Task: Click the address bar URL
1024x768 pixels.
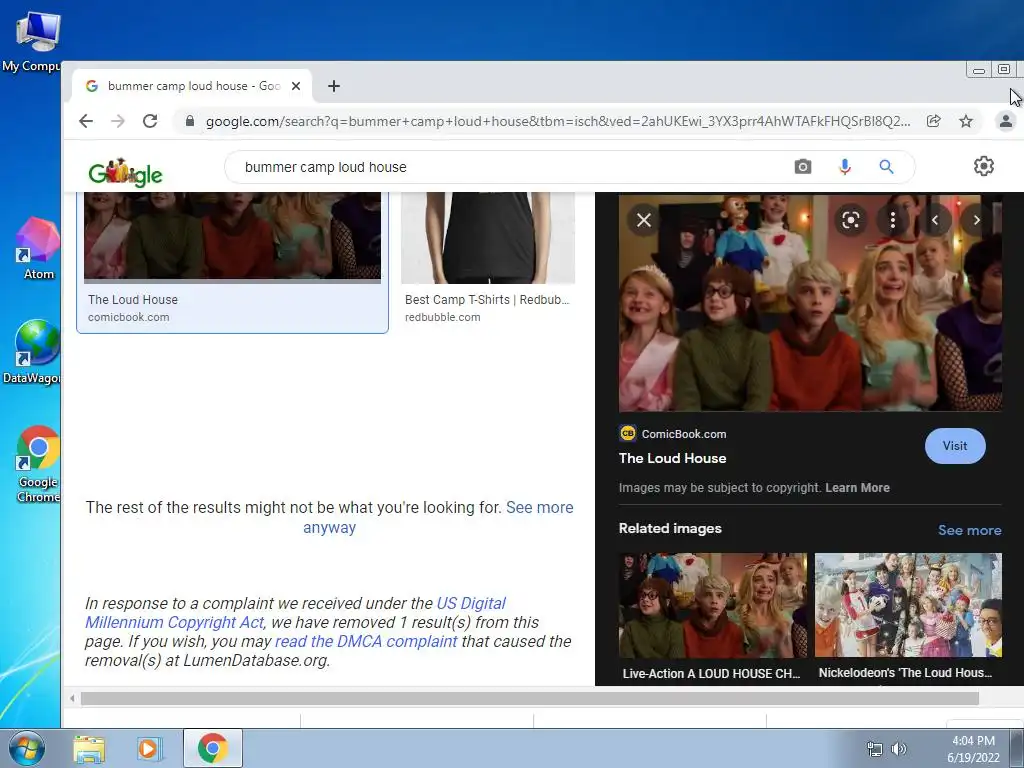Action: (x=558, y=121)
